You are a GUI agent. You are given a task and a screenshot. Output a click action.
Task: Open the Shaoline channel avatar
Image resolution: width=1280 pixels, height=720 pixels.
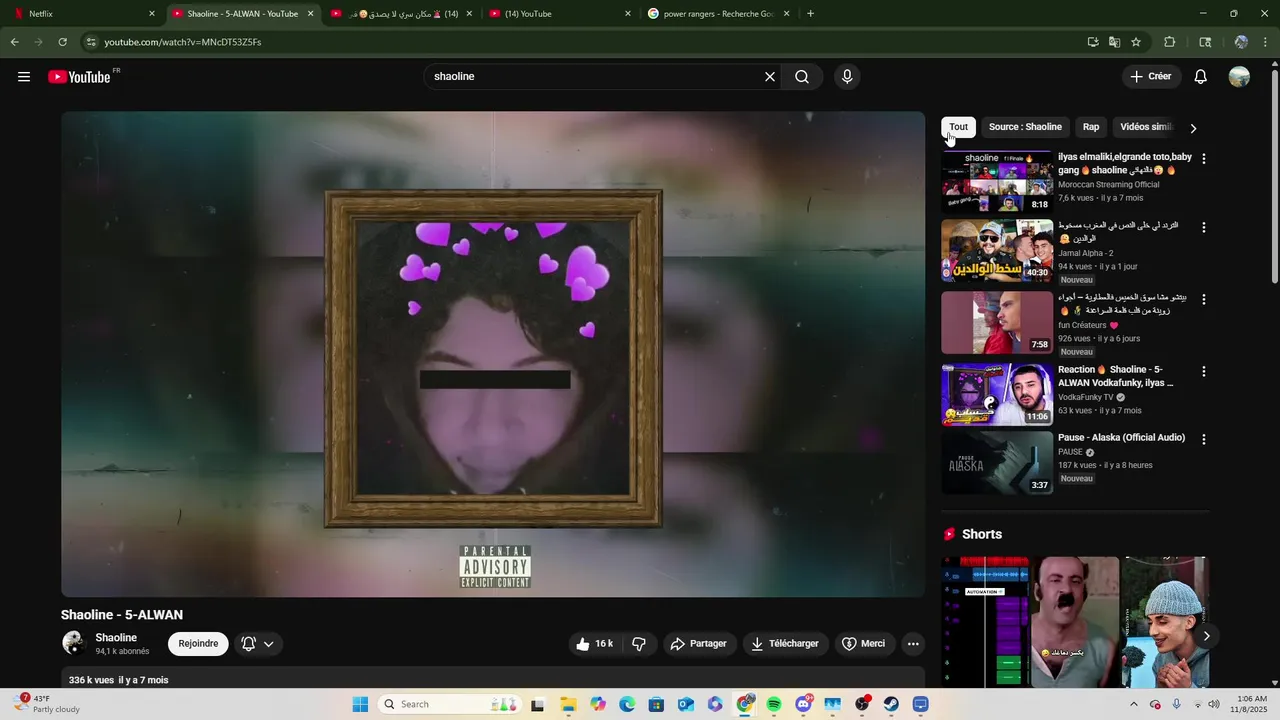(73, 643)
